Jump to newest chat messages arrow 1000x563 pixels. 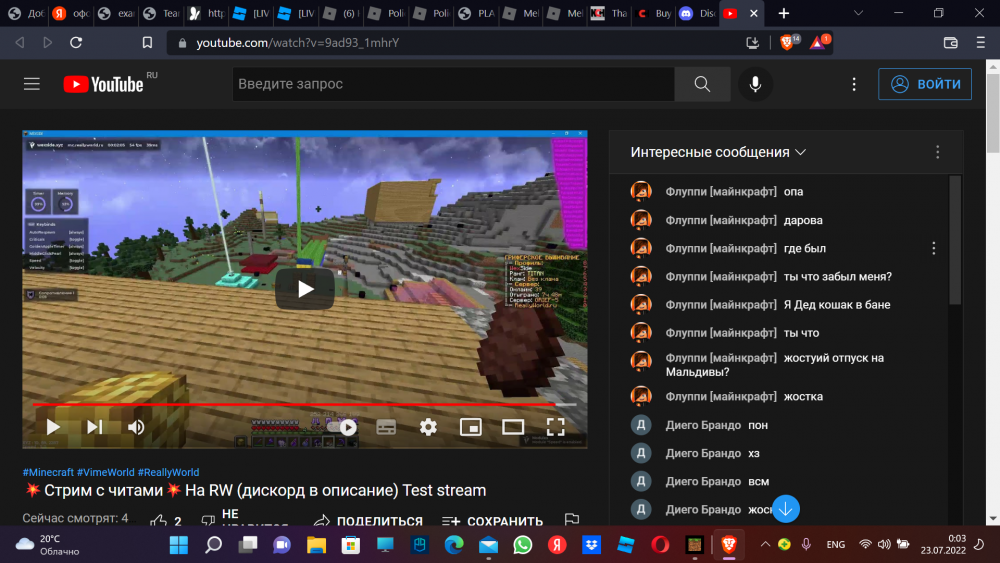pos(786,509)
